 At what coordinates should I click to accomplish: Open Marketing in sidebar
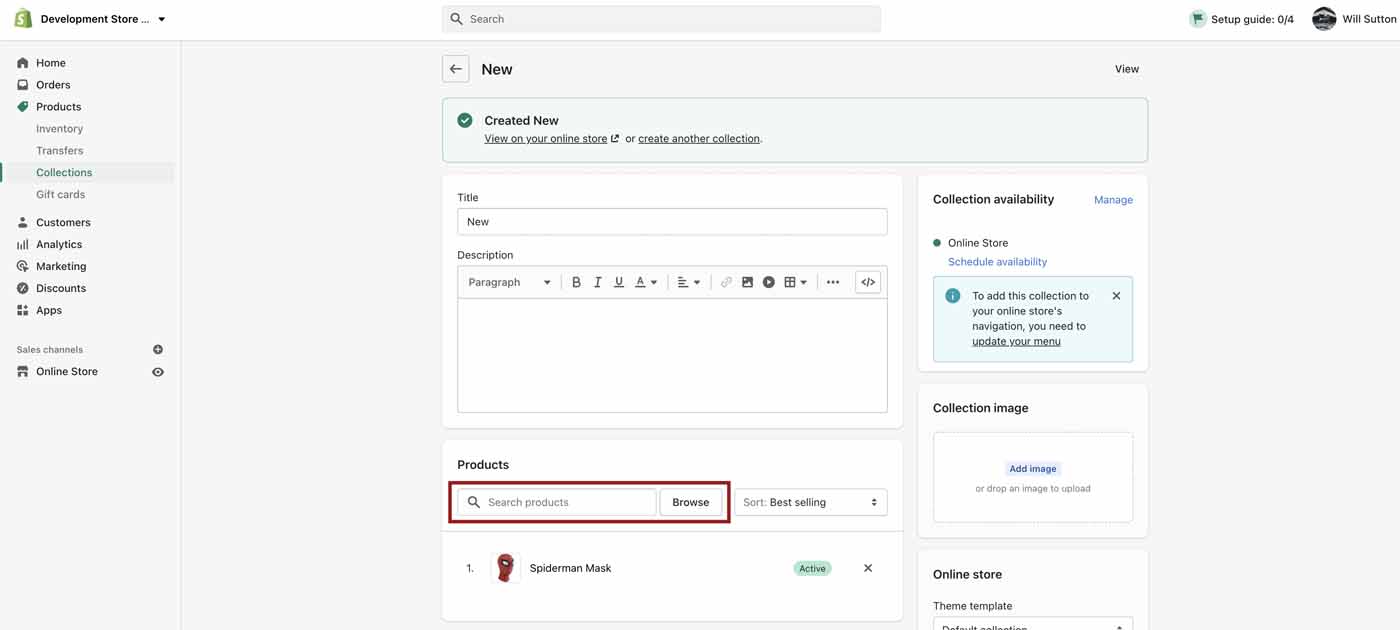coord(61,267)
